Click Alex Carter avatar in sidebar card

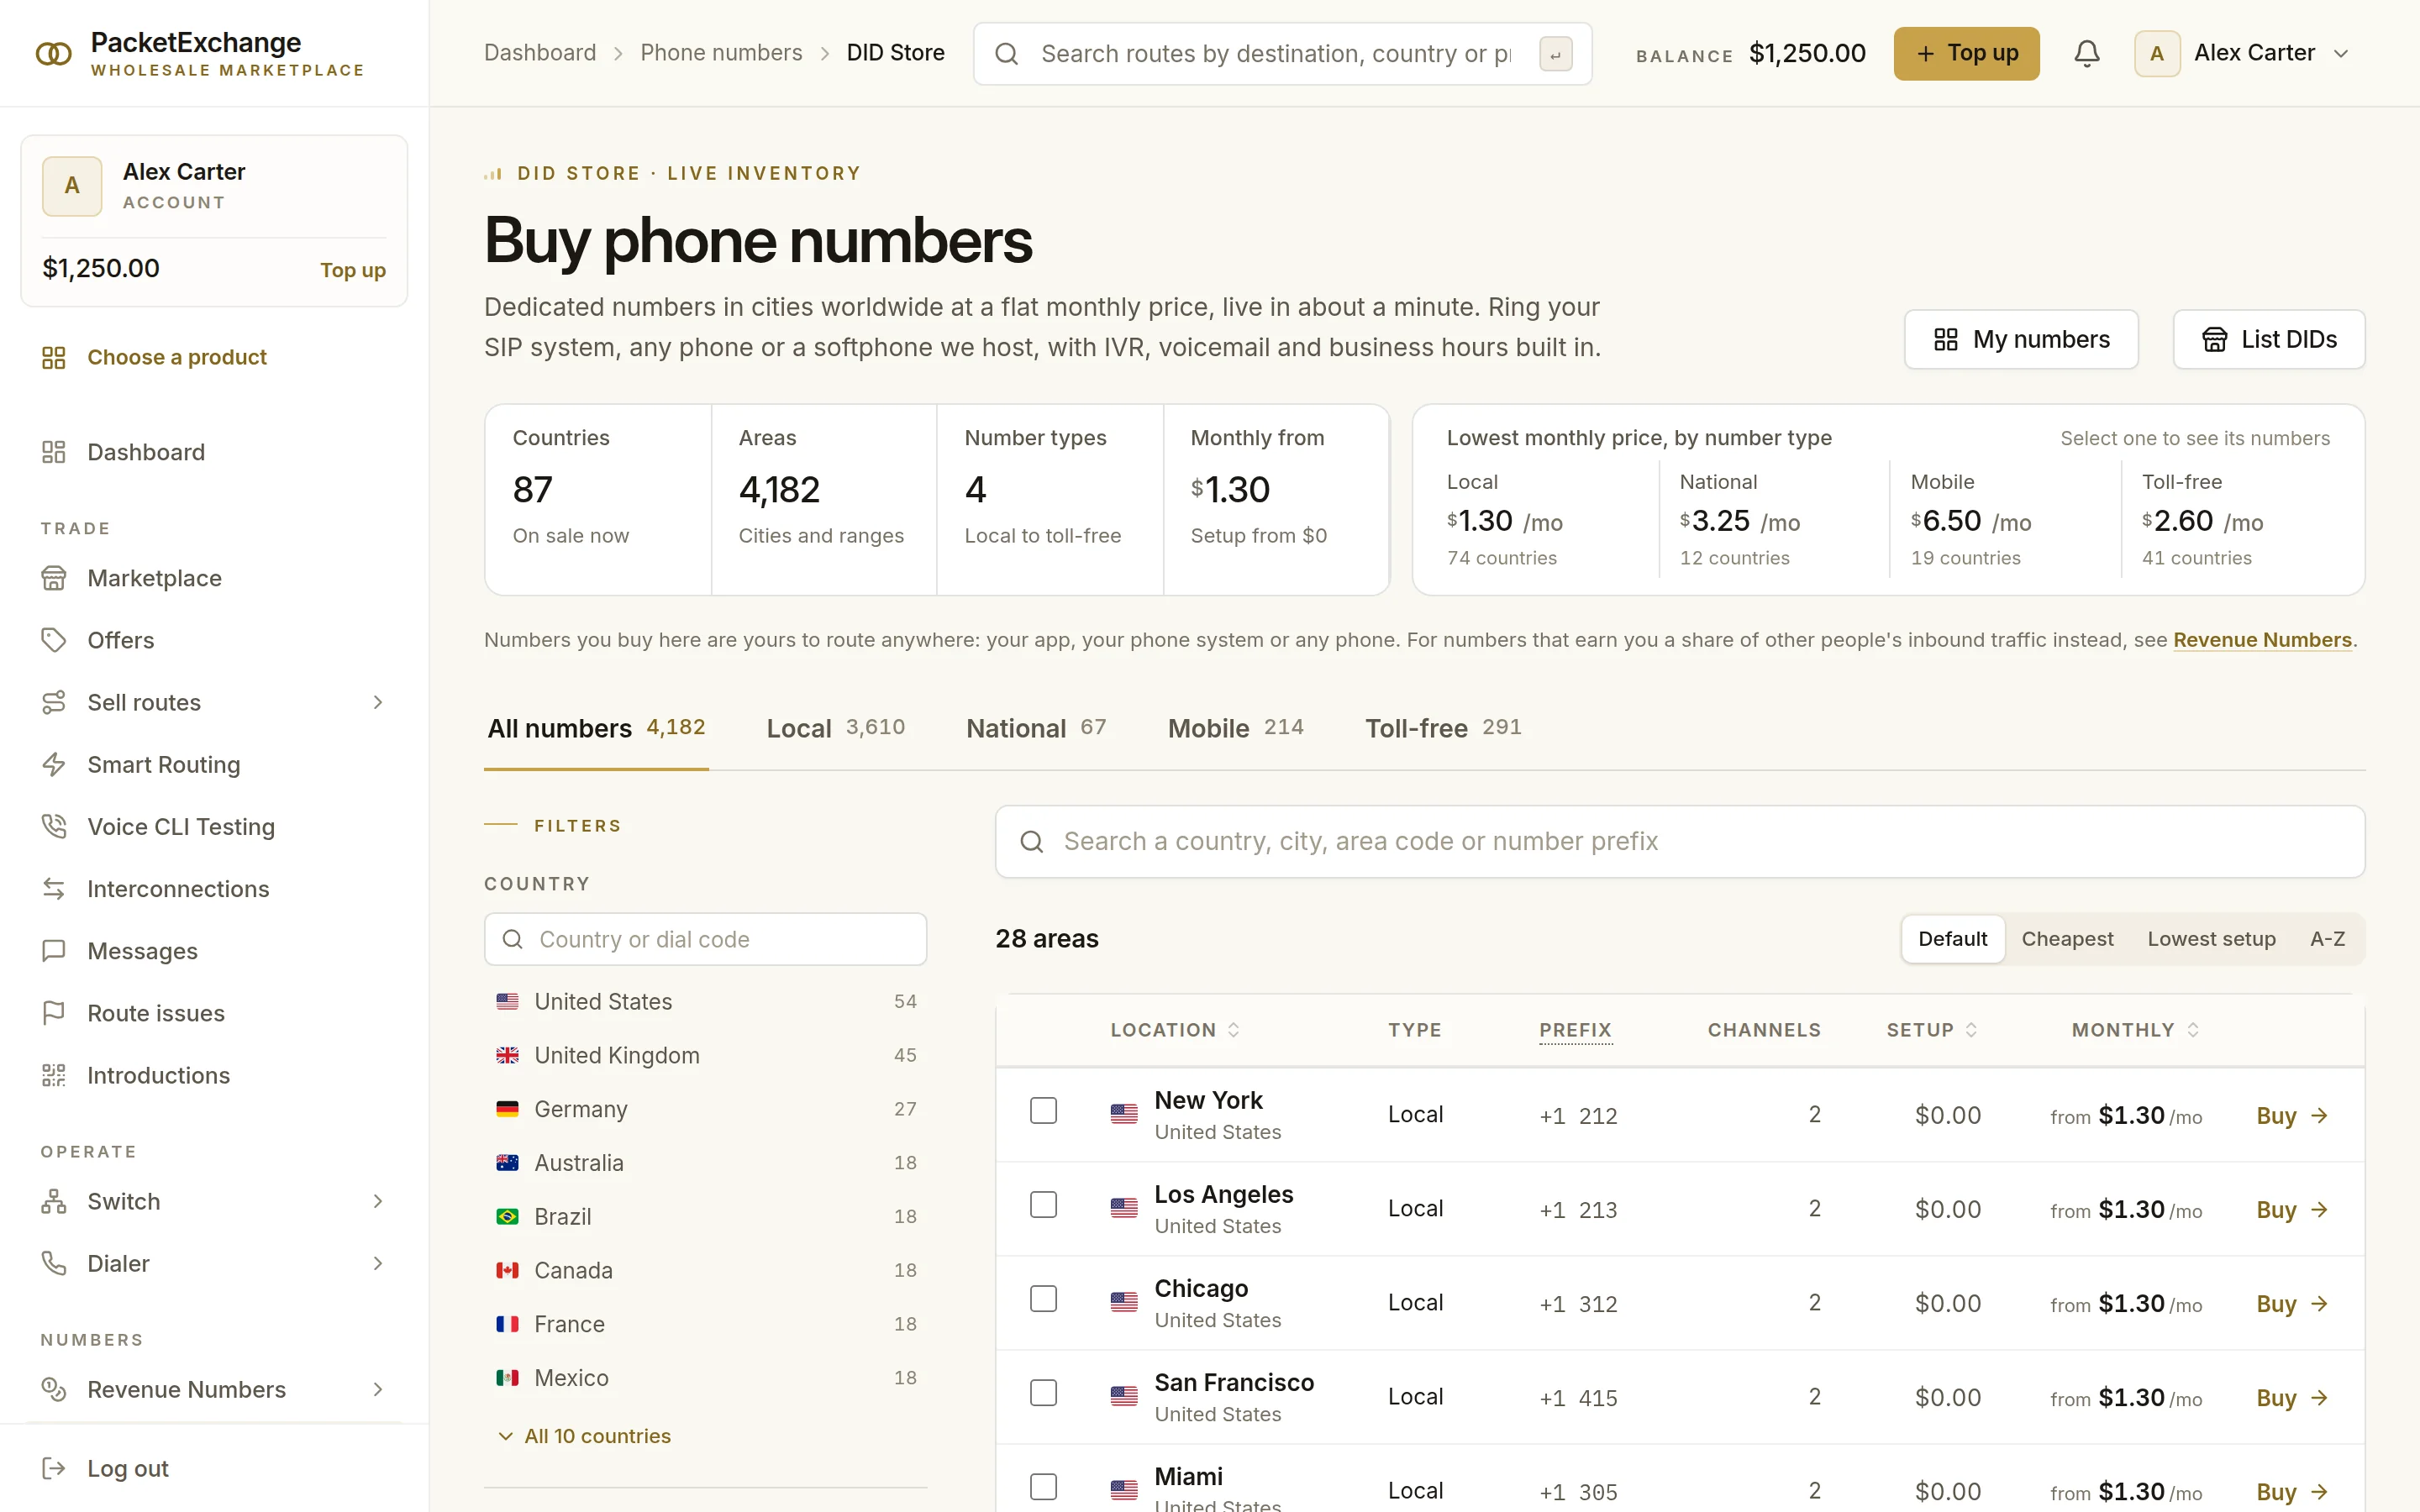tap(72, 186)
